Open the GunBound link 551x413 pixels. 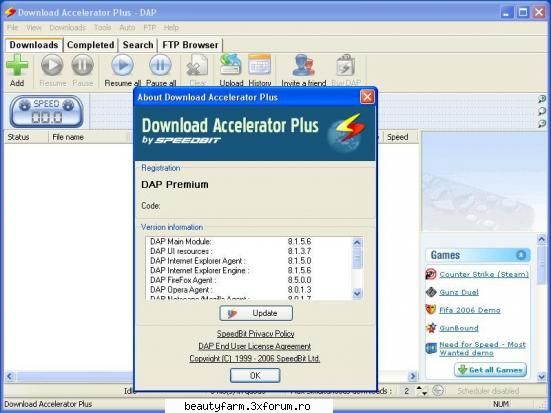click(459, 328)
